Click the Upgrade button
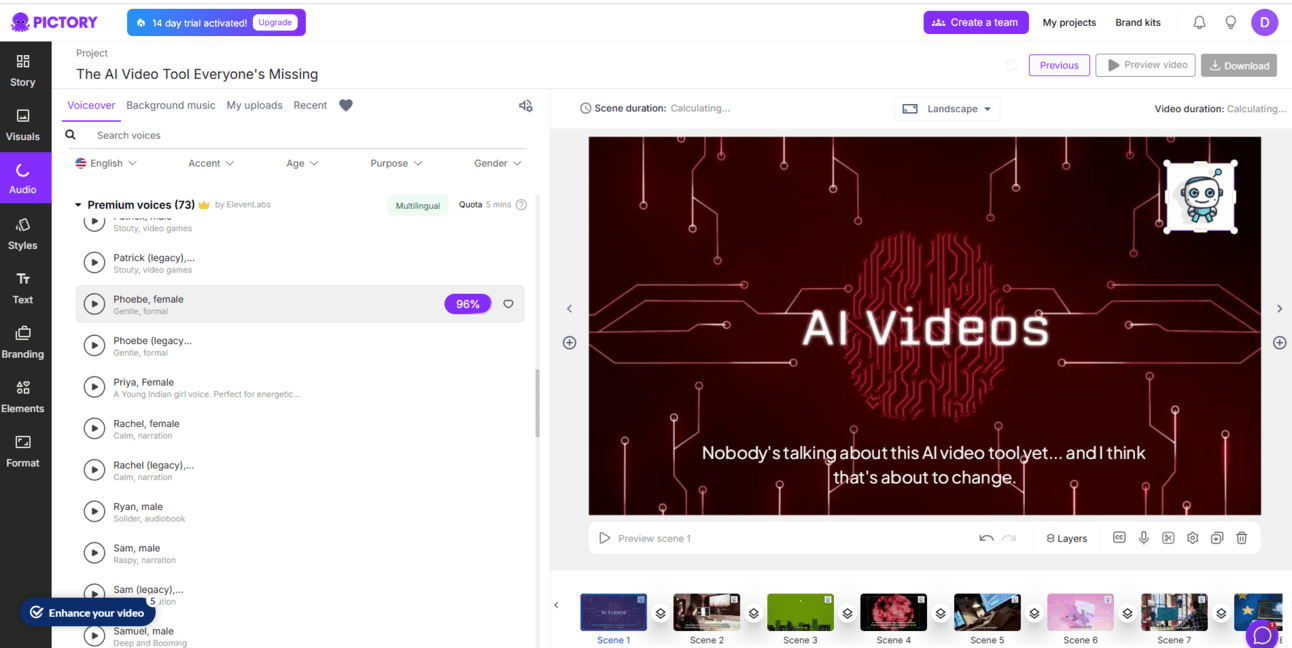Screen dimensions: 1292x648 275,22
